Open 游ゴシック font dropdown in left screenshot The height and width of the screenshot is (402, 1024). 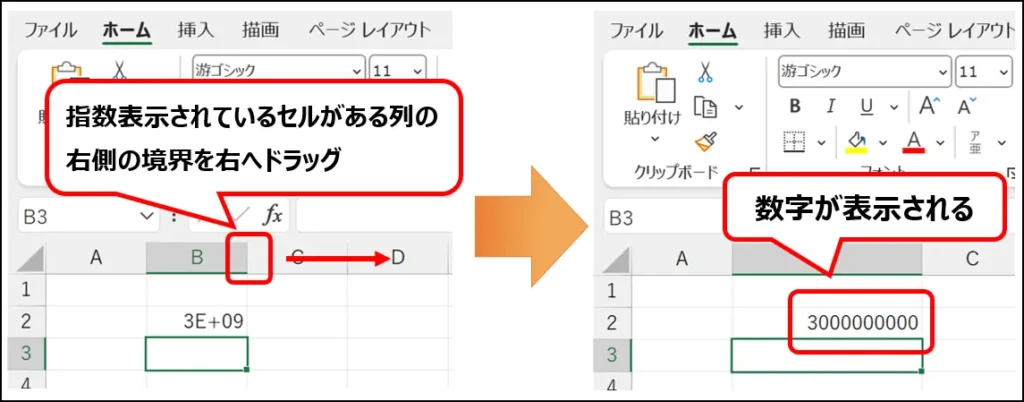click(357, 71)
